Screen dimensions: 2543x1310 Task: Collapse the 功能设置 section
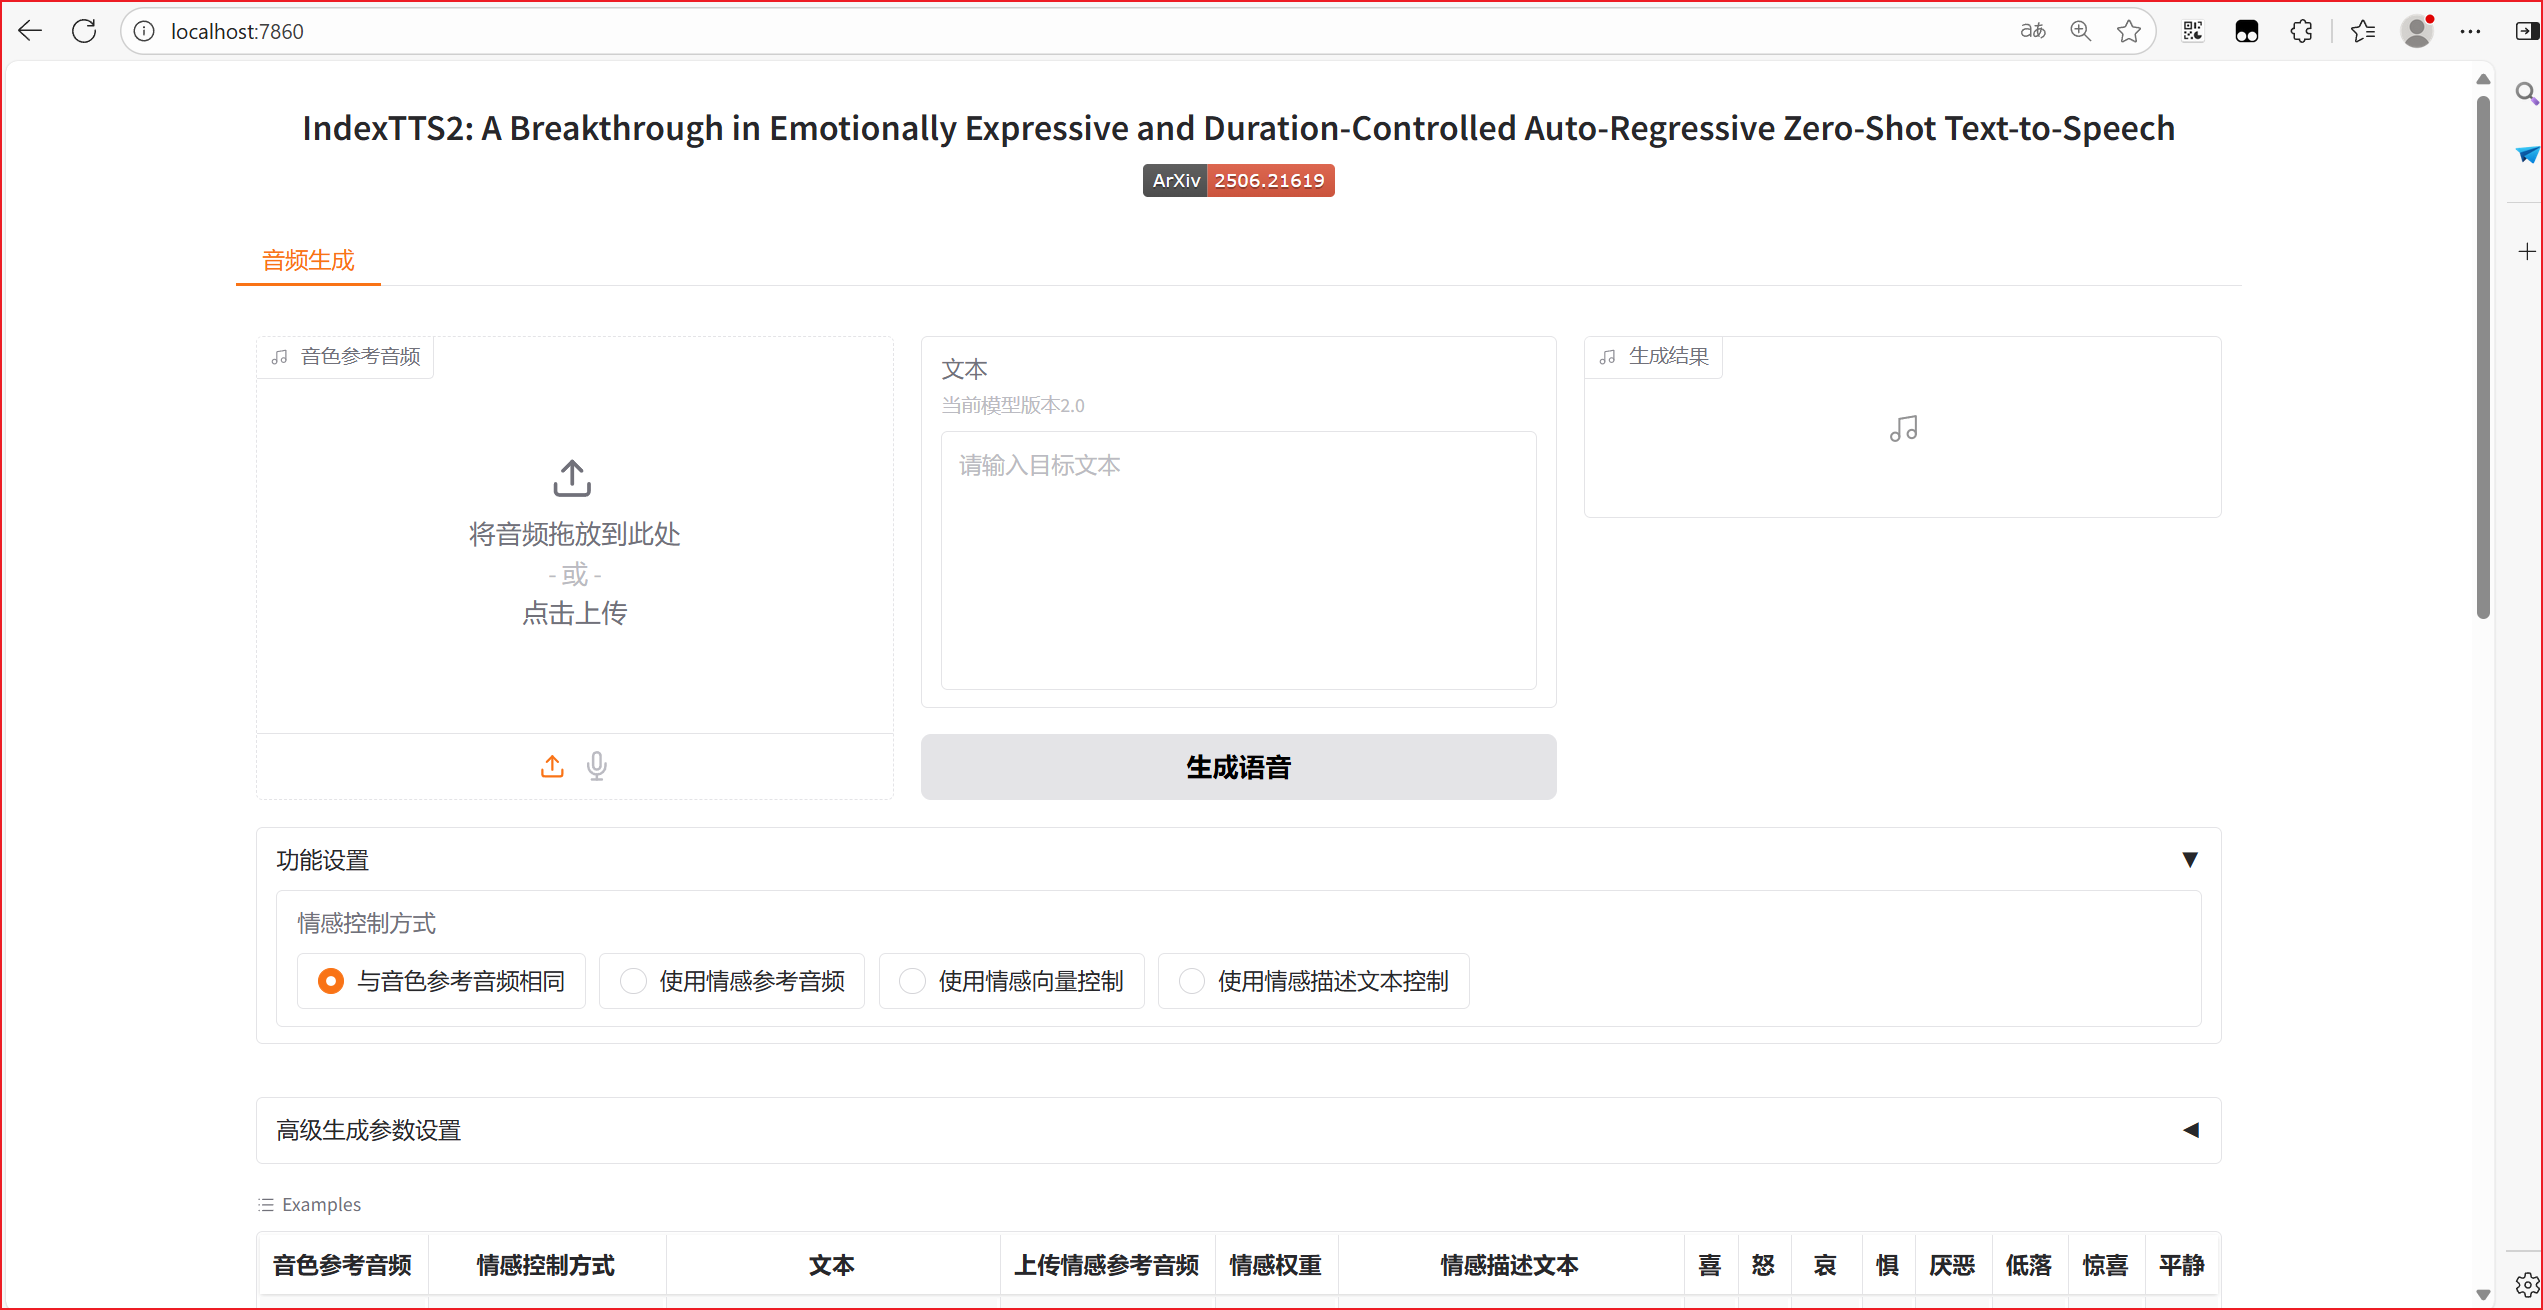tap(2190, 859)
